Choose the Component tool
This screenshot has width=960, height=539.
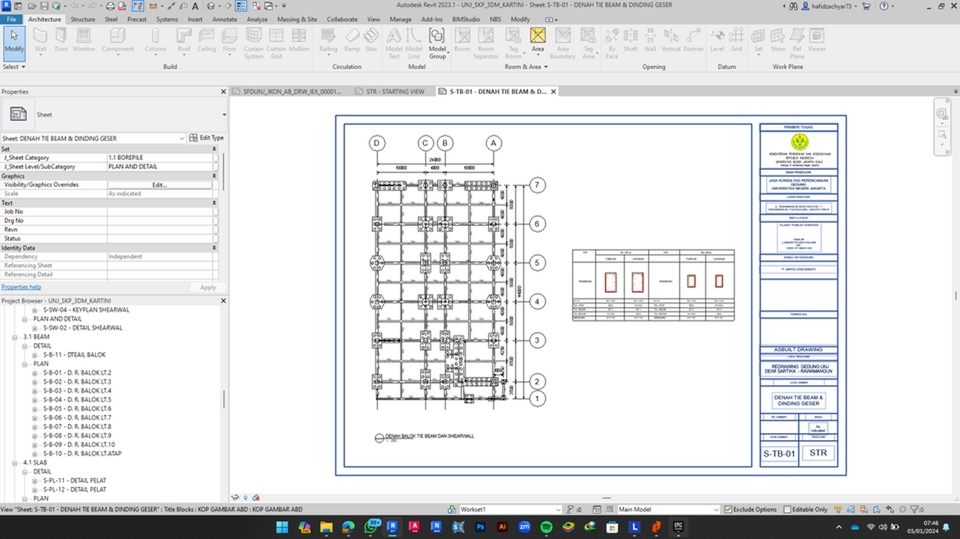pos(118,40)
